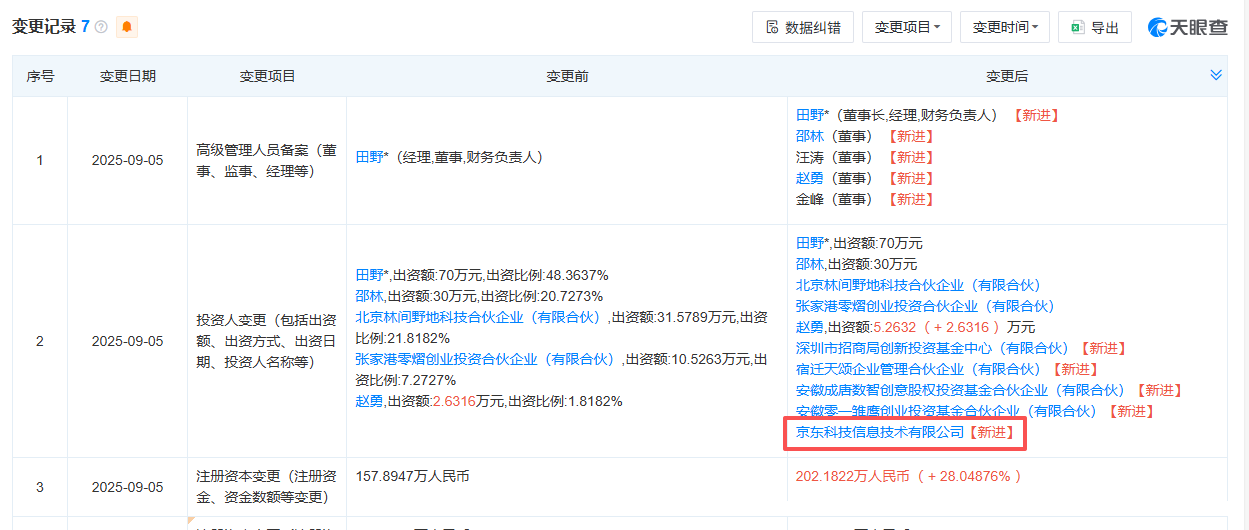Click the 序号 column header

tap(40, 76)
